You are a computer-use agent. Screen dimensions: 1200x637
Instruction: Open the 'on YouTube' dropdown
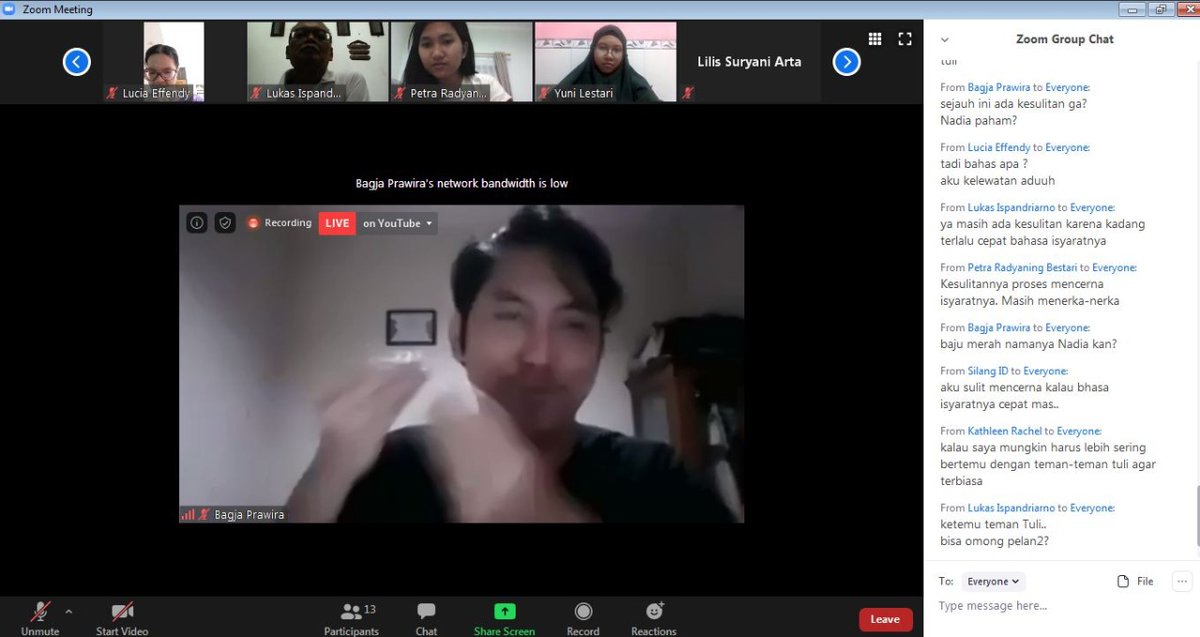[397, 223]
